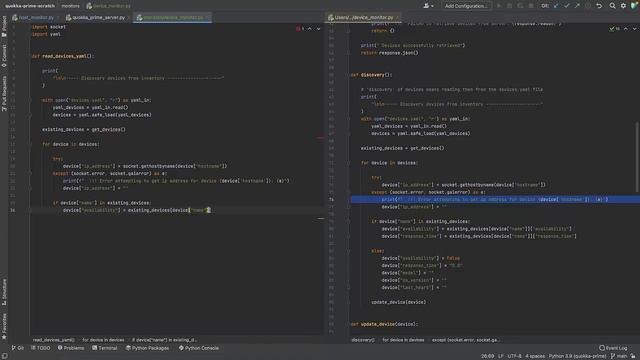Click the red error indicator in left editor
The image size is (640, 360).
coord(300,29)
